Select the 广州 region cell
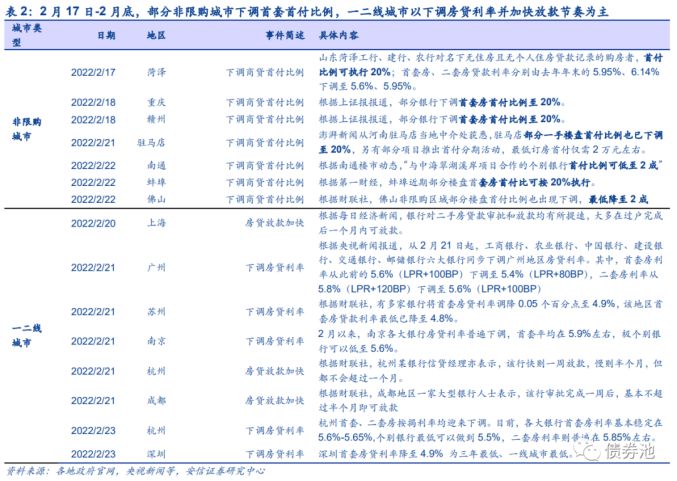Screen dimensions: 677x481 (156, 268)
